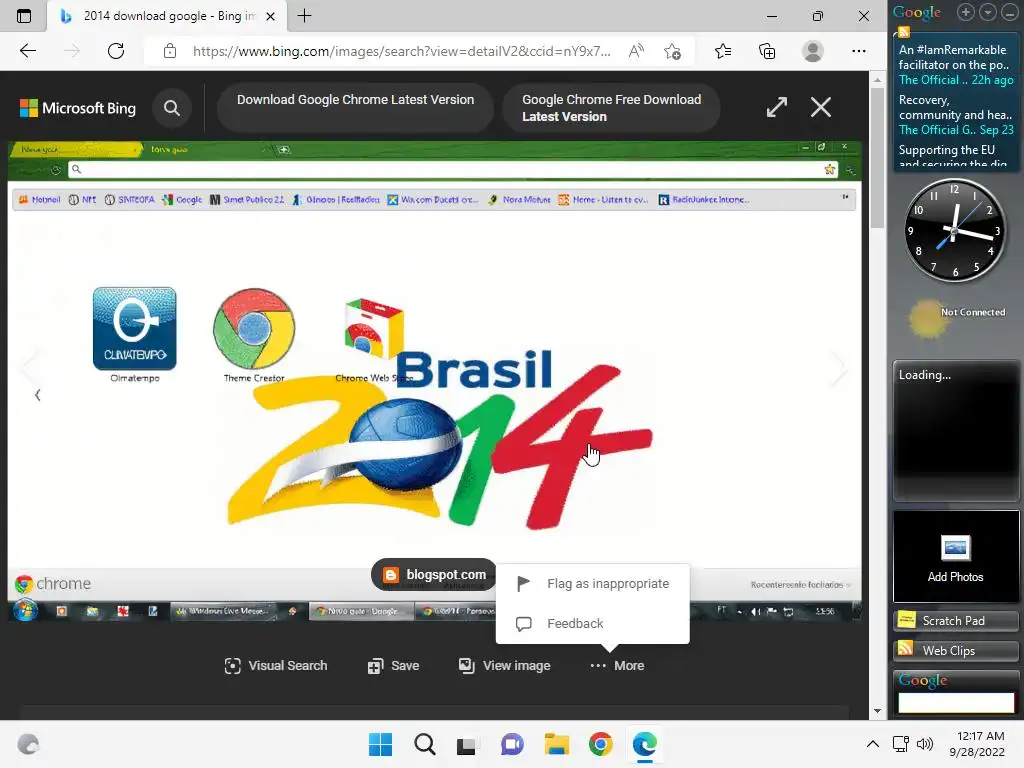Open the Brasil 2014 image

434,380
